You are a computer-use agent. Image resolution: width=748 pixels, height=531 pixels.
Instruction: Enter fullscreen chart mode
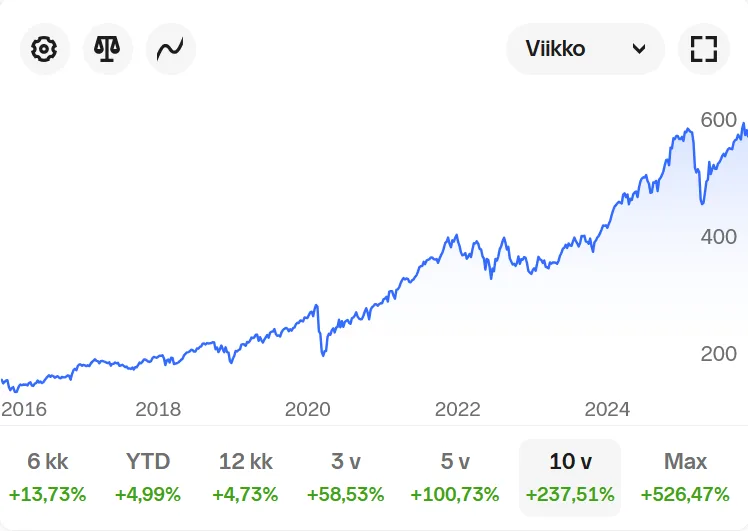pyautogui.click(x=704, y=49)
